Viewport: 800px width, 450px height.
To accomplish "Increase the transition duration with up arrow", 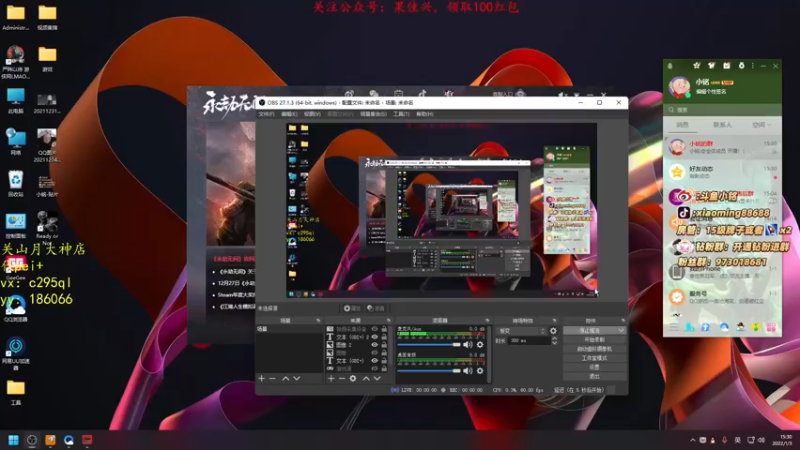I will click(x=555, y=338).
